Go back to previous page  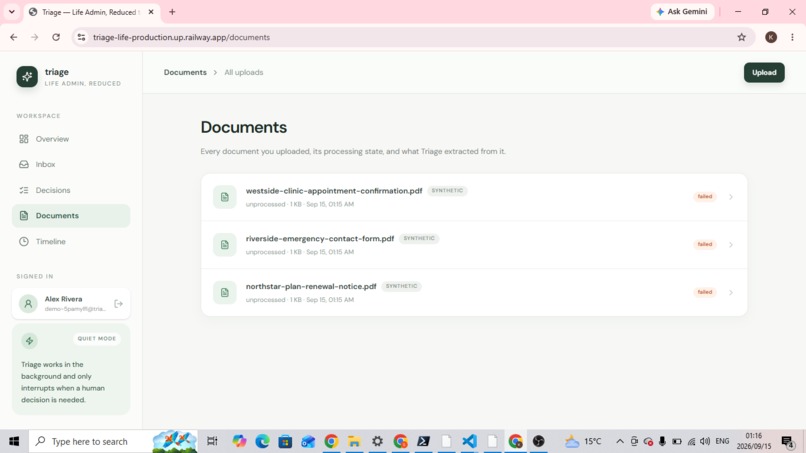(x=14, y=37)
